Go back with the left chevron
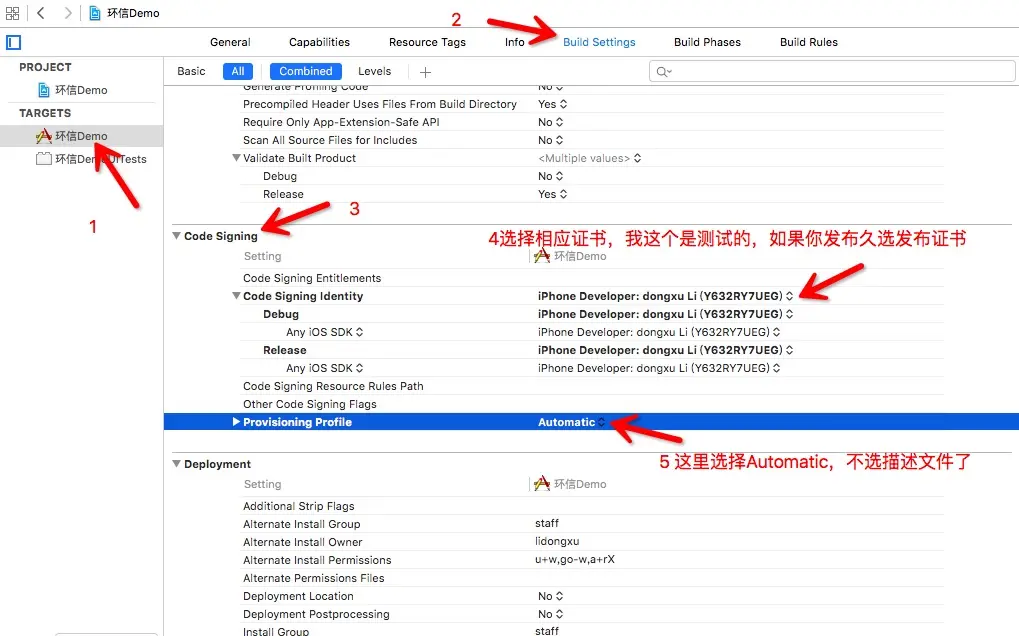The height and width of the screenshot is (636, 1019). point(41,13)
